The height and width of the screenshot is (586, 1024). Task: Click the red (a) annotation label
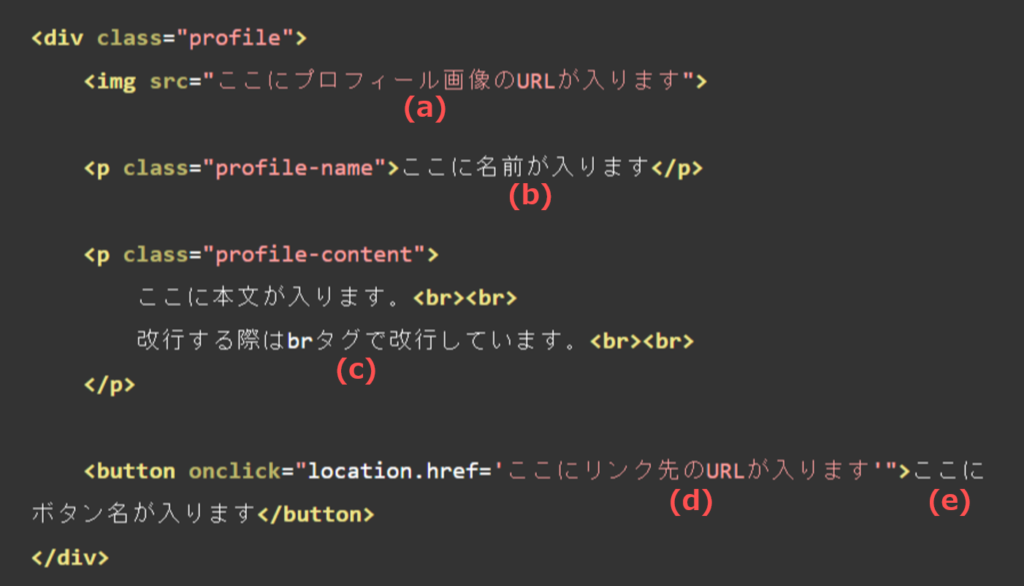point(424,108)
